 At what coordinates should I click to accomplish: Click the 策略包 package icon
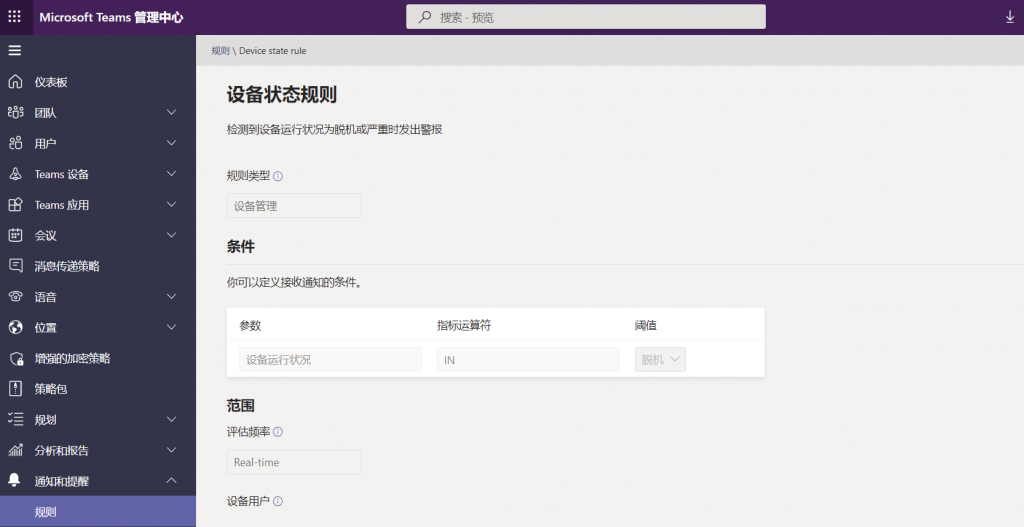(x=15, y=389)
